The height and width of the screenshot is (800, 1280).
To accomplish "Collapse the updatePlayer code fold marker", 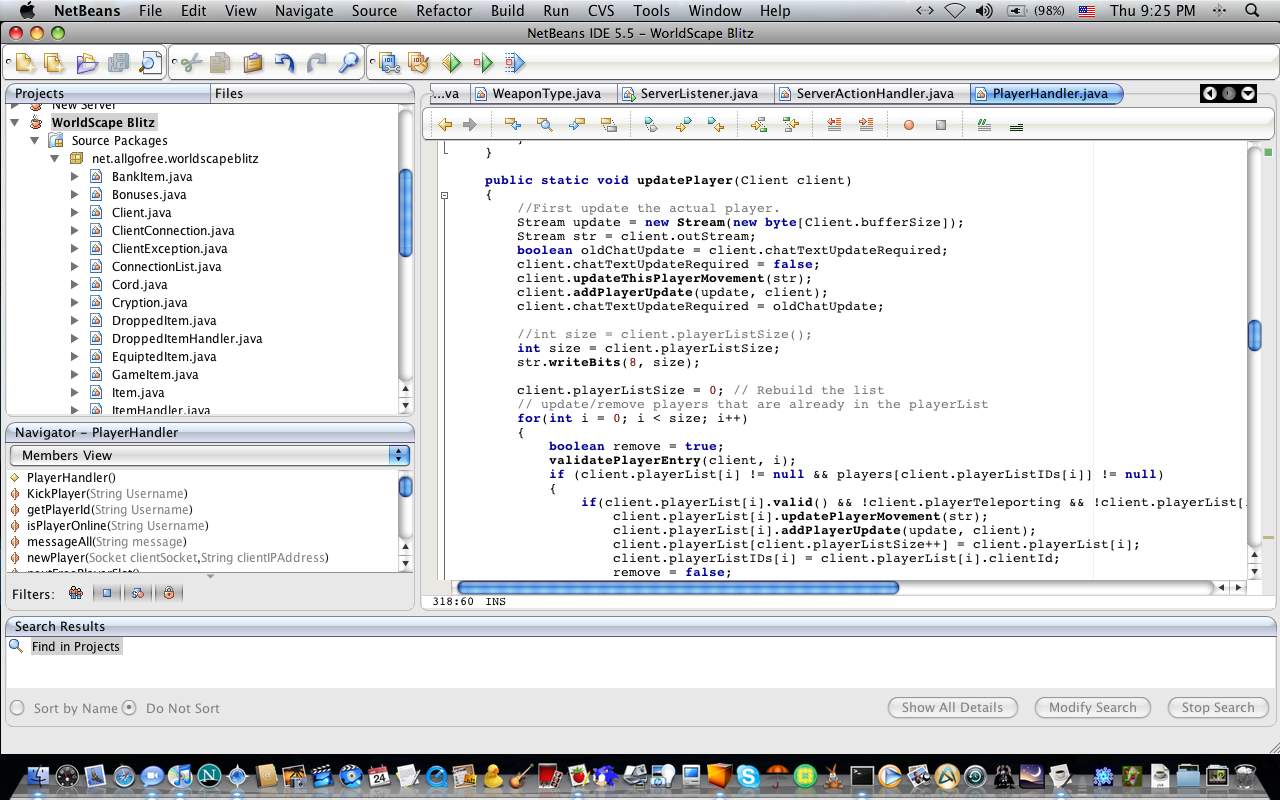I will point(444,195).
